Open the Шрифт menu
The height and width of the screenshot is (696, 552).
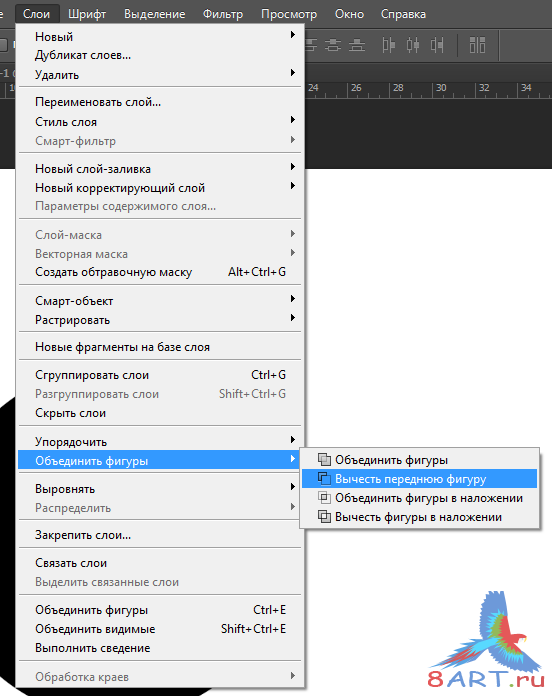(87, 14)
